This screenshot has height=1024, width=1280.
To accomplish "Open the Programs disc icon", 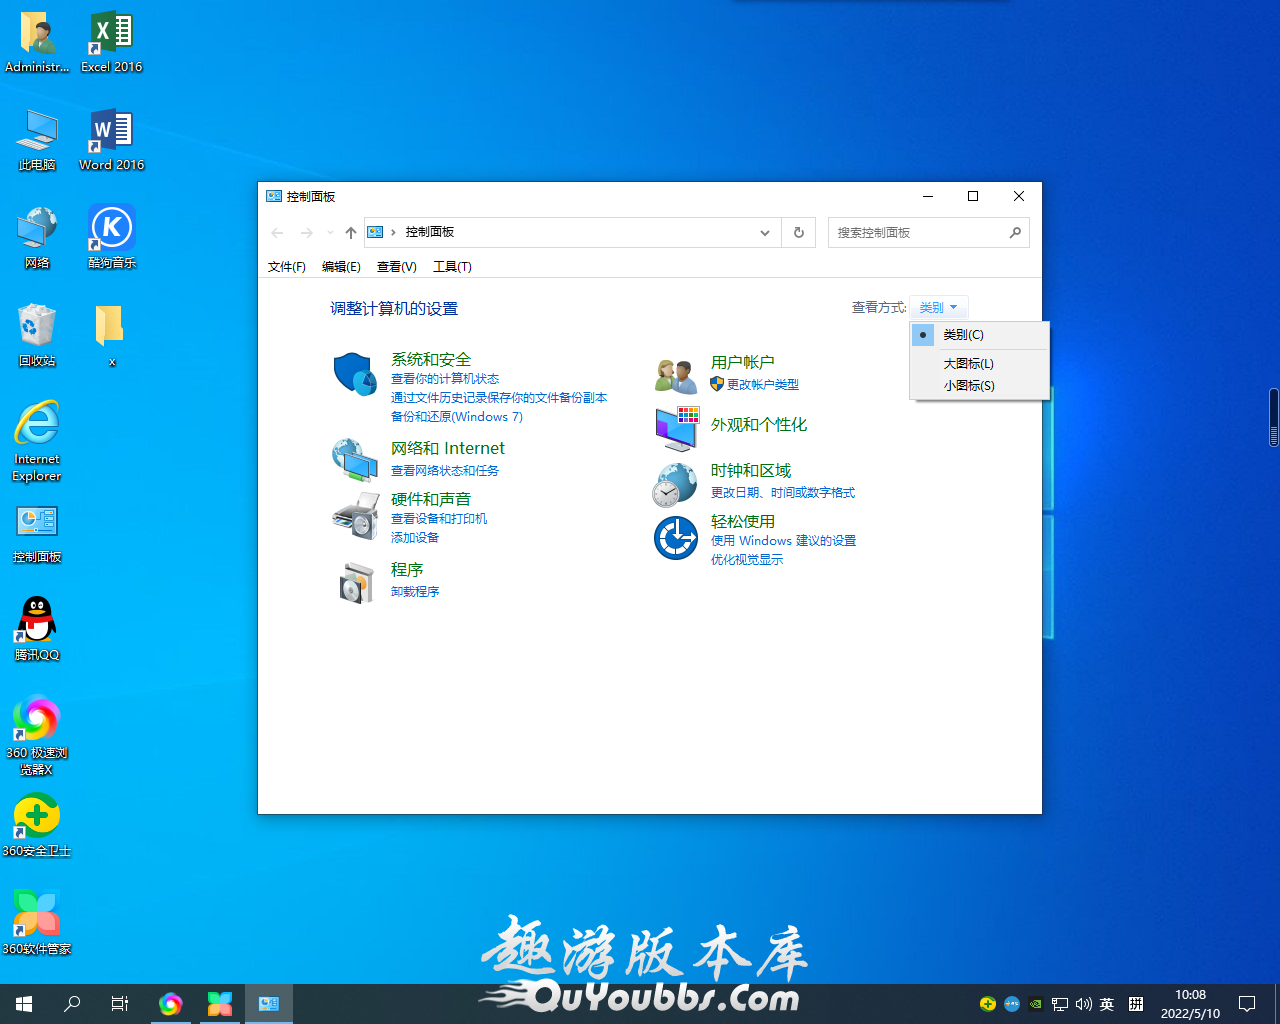I will tap(356, 582).
